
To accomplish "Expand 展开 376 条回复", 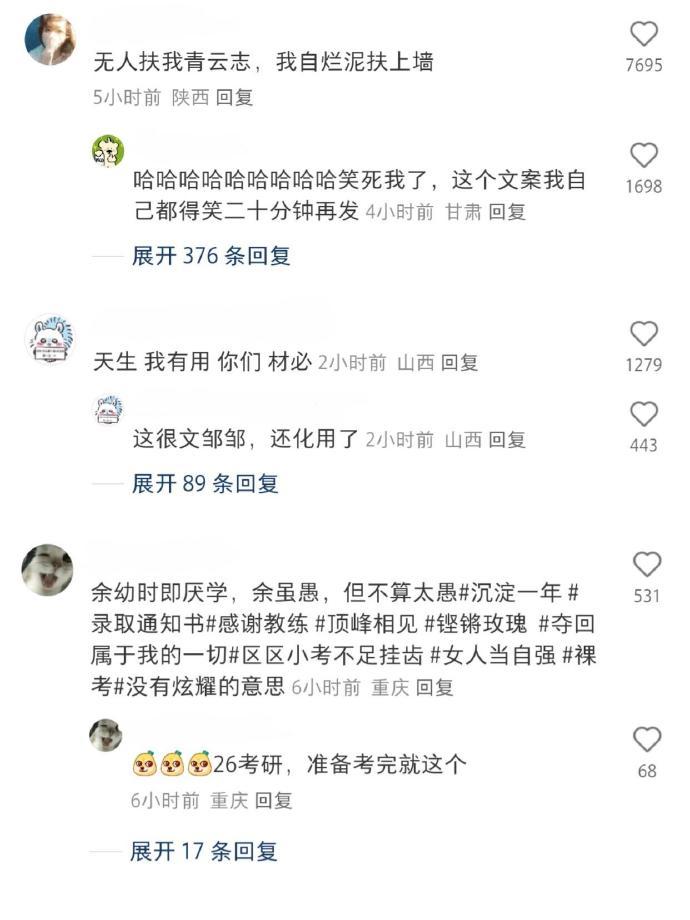I will click(211, 256).
